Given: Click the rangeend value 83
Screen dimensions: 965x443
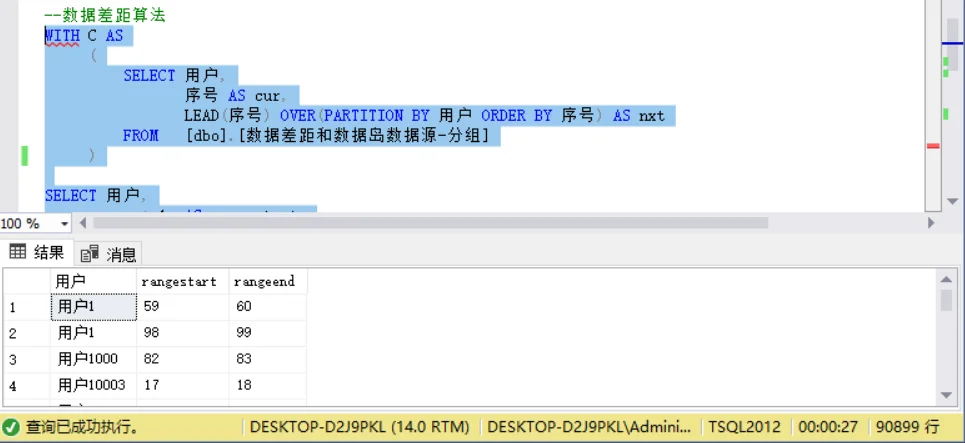Looking at the screenshot, I should tap(268, 359).
